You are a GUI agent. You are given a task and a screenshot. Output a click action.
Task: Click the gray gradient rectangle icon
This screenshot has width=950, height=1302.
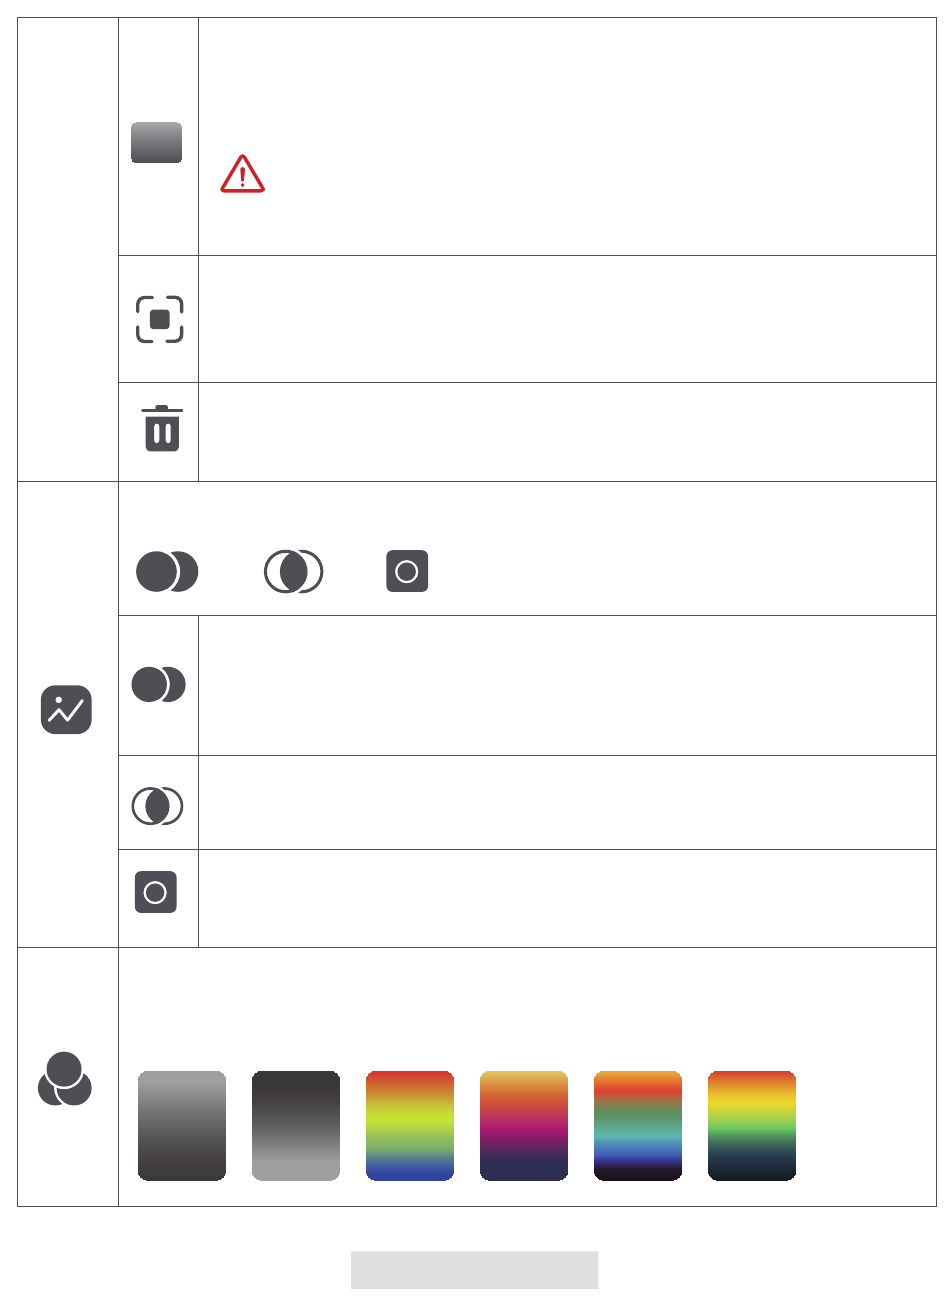pos(157,142)
